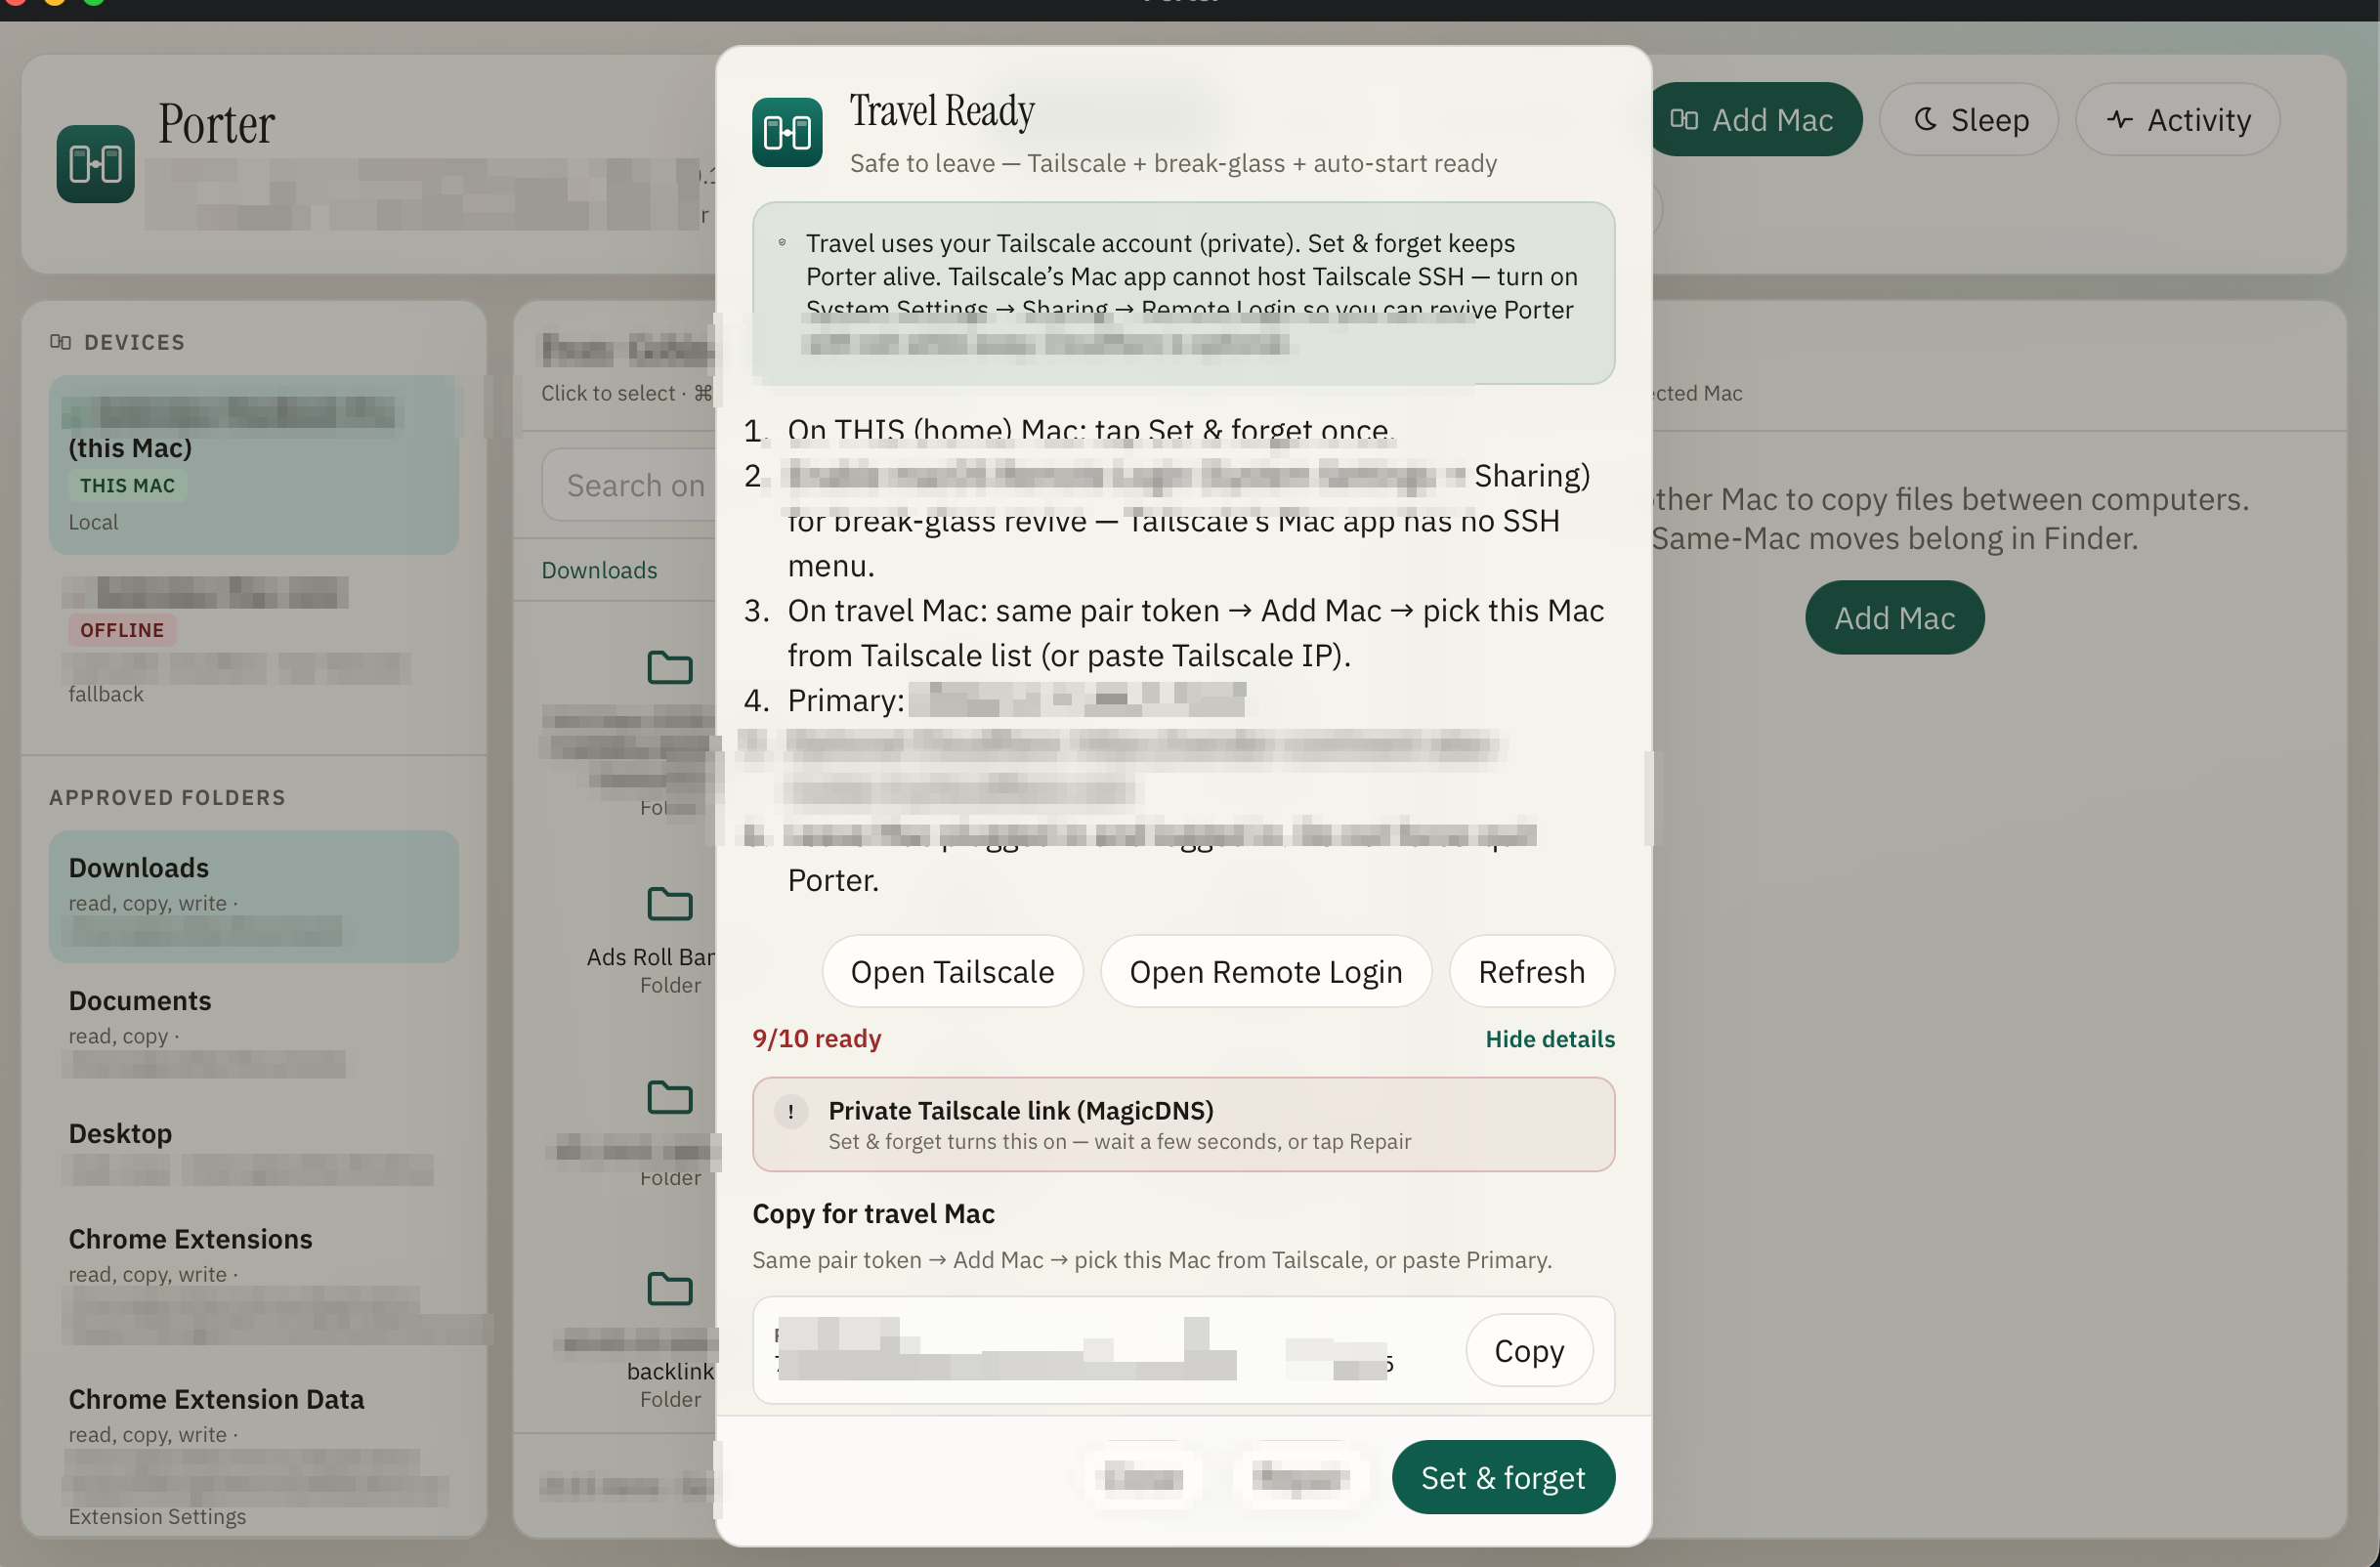Select the Desktop approved folder
The image size is (2380, 1567).
(x=254, y=1152)
